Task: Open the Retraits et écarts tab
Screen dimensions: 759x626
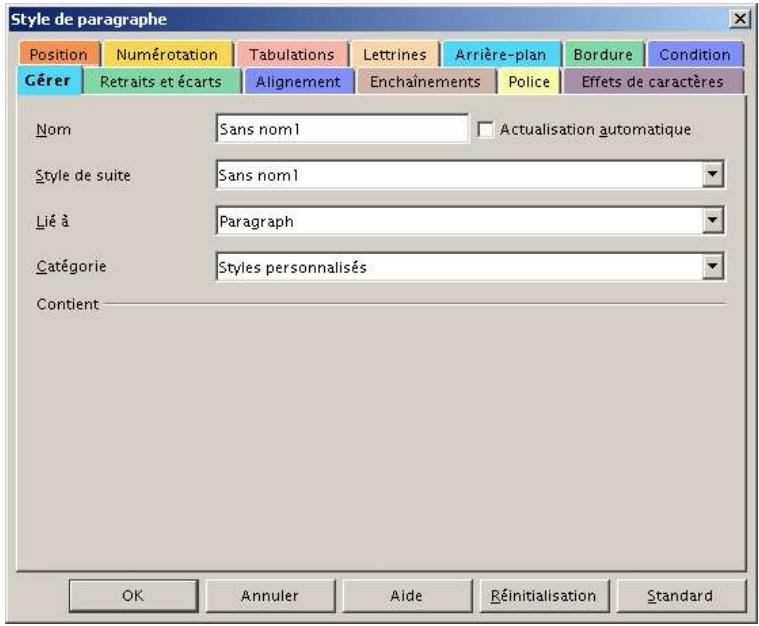Action: coord(161,81)
